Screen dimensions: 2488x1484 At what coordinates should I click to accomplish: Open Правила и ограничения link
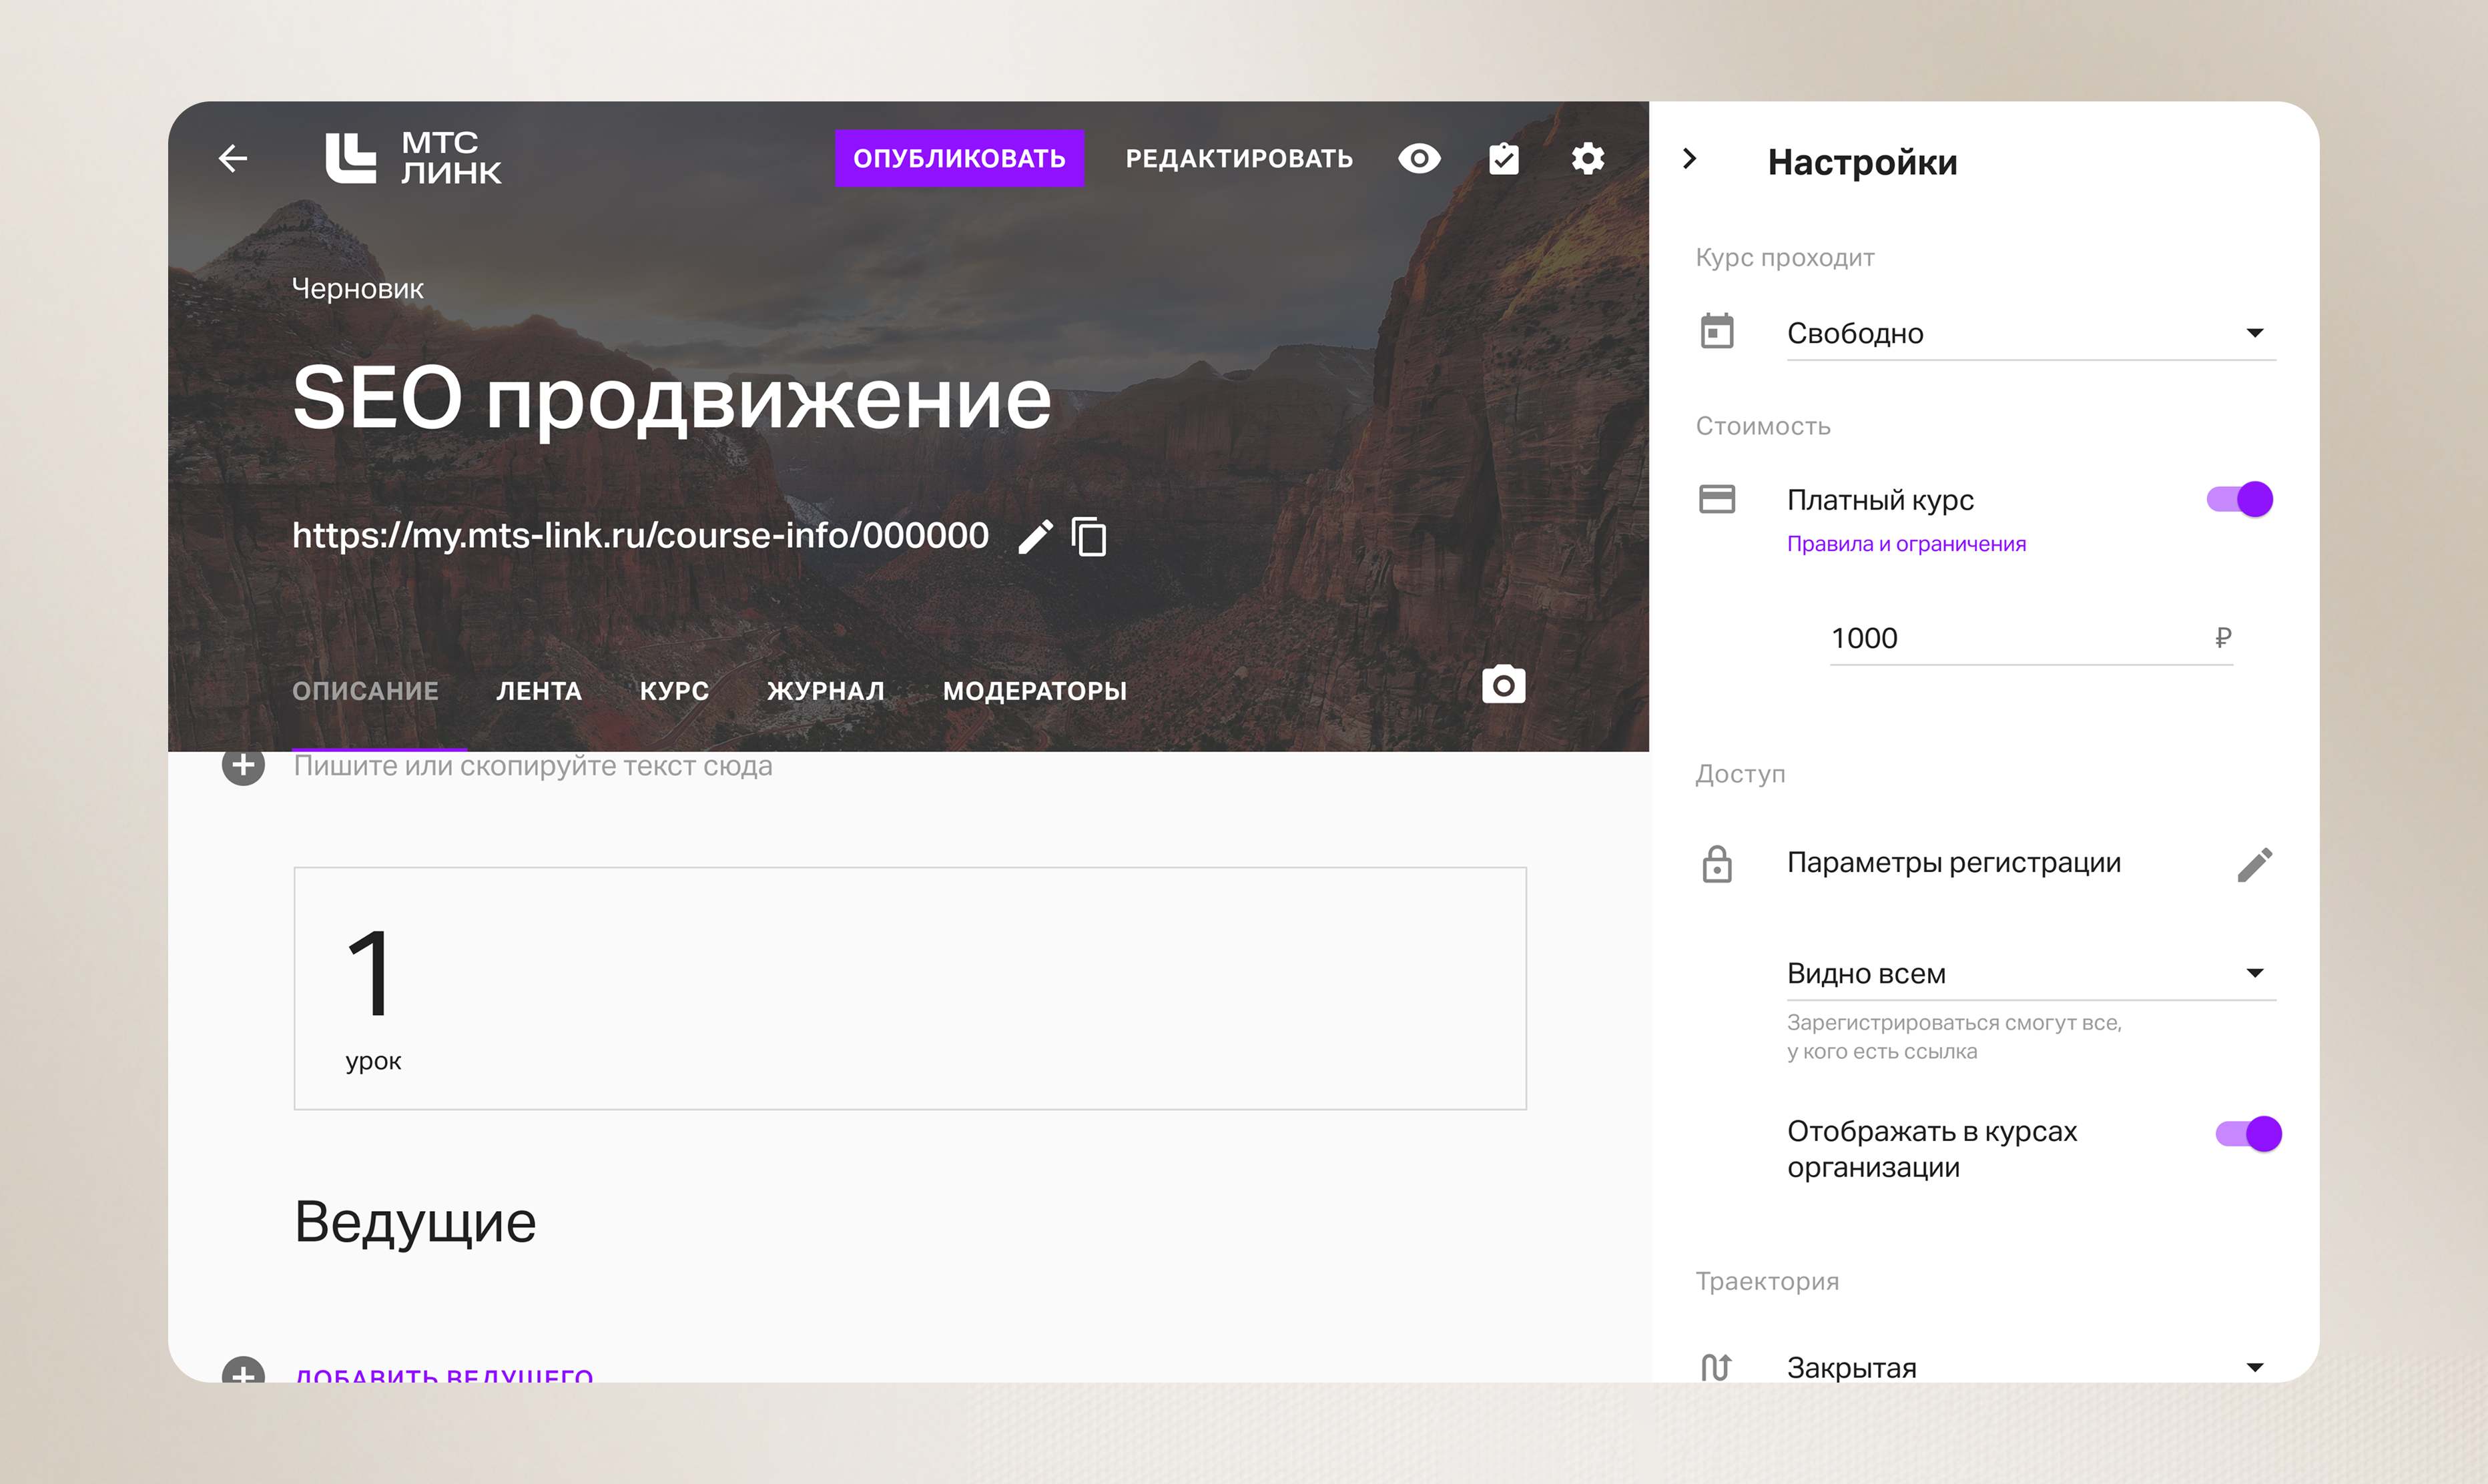click(x=1906, y=544)
